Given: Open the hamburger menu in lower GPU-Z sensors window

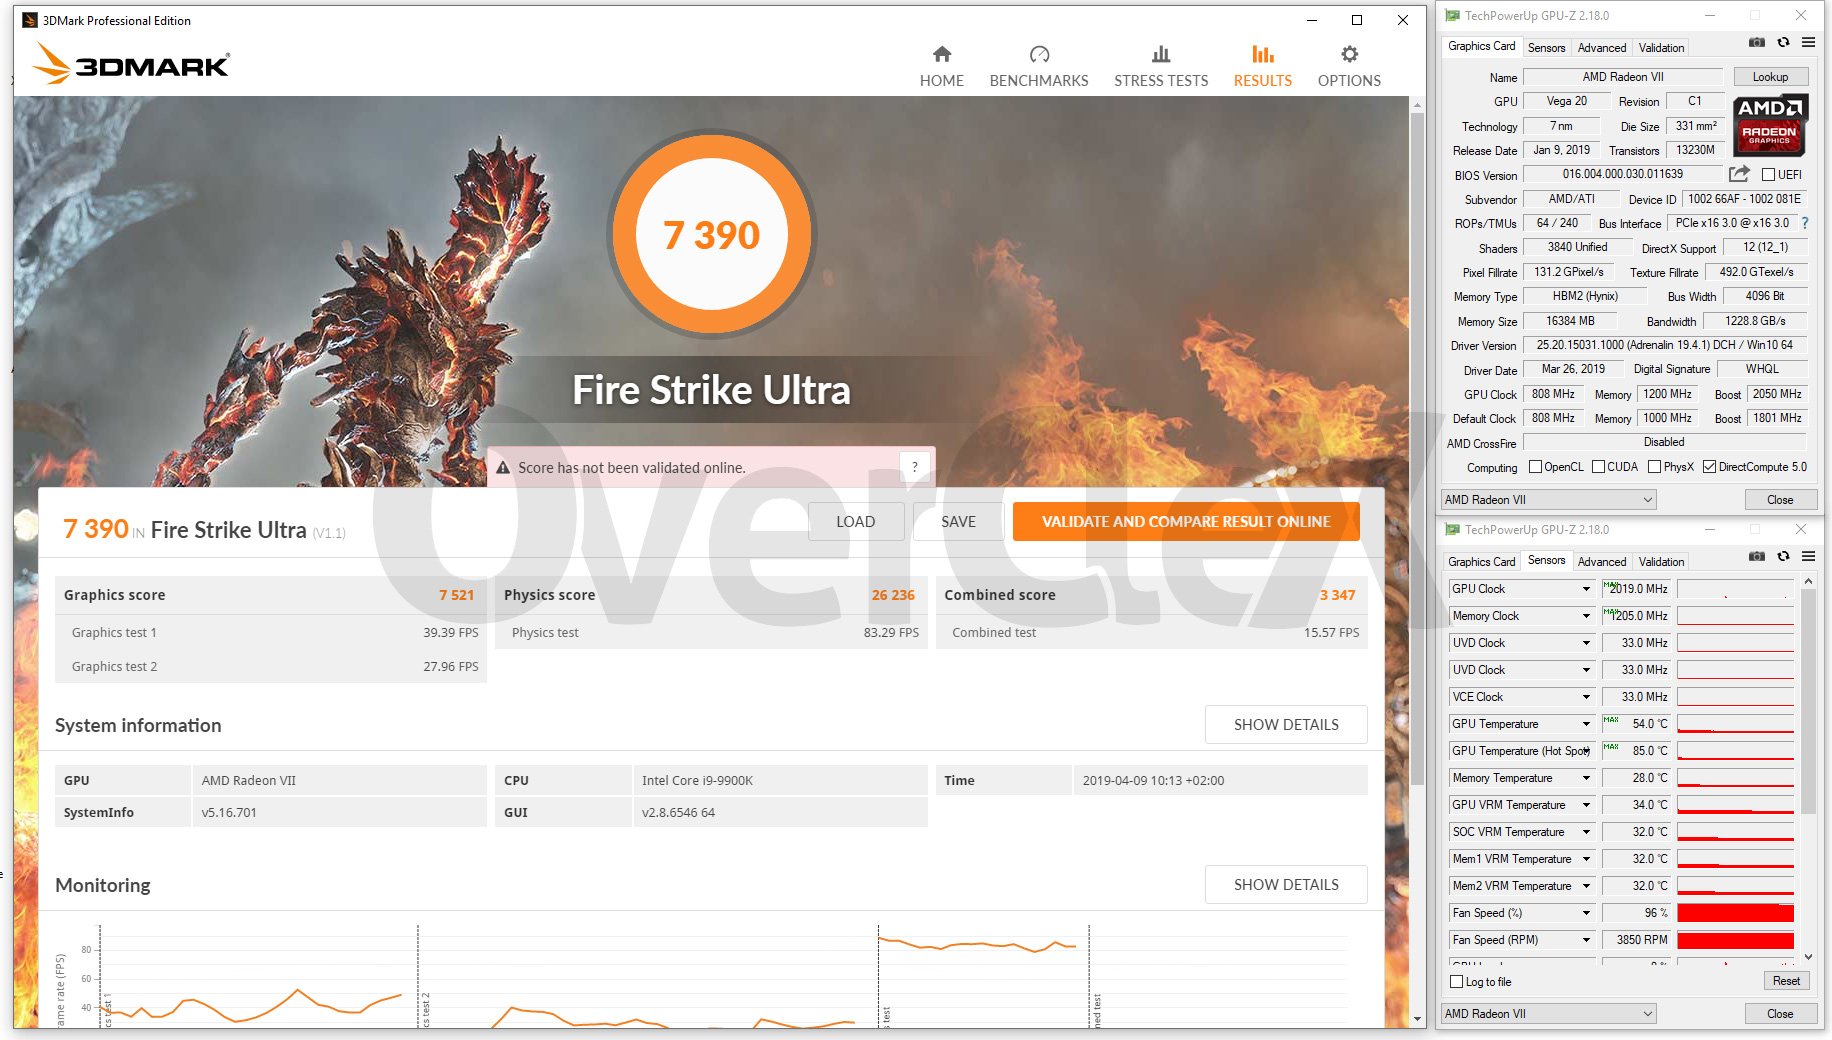Looking at the screenshot, I should click(x=1808, y=556).
